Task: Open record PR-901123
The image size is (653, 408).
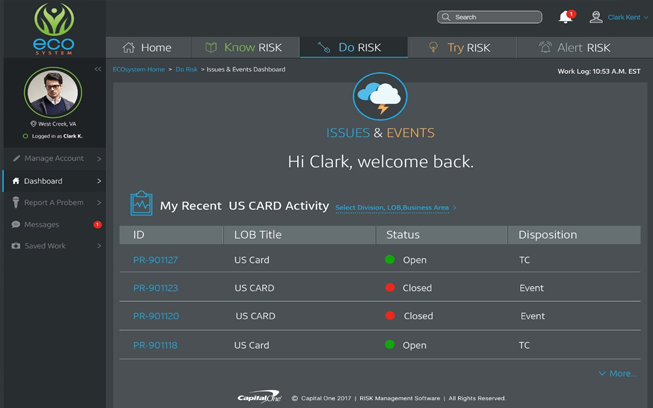Action: (155, 288)
